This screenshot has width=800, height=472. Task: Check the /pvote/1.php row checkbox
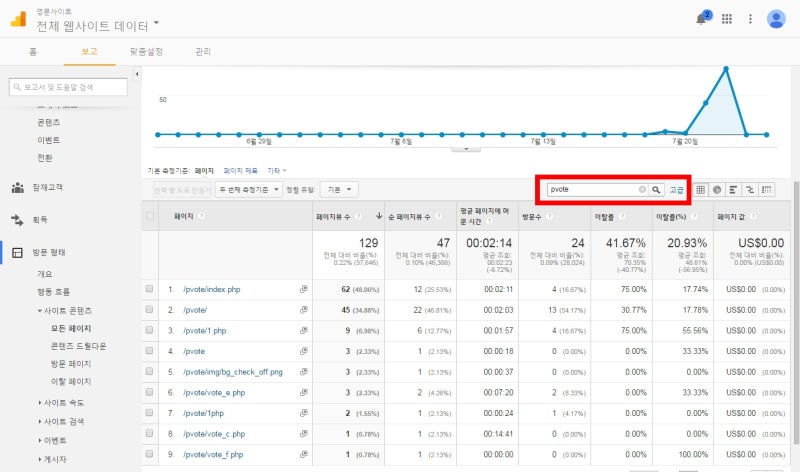click(149, 330)
